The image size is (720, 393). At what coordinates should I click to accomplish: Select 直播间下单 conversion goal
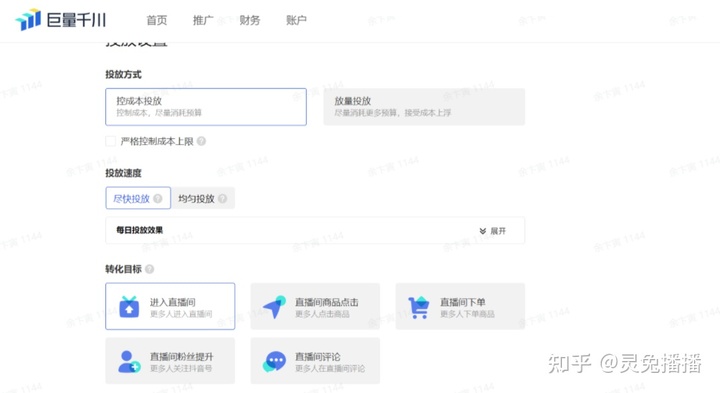(460, 306)
